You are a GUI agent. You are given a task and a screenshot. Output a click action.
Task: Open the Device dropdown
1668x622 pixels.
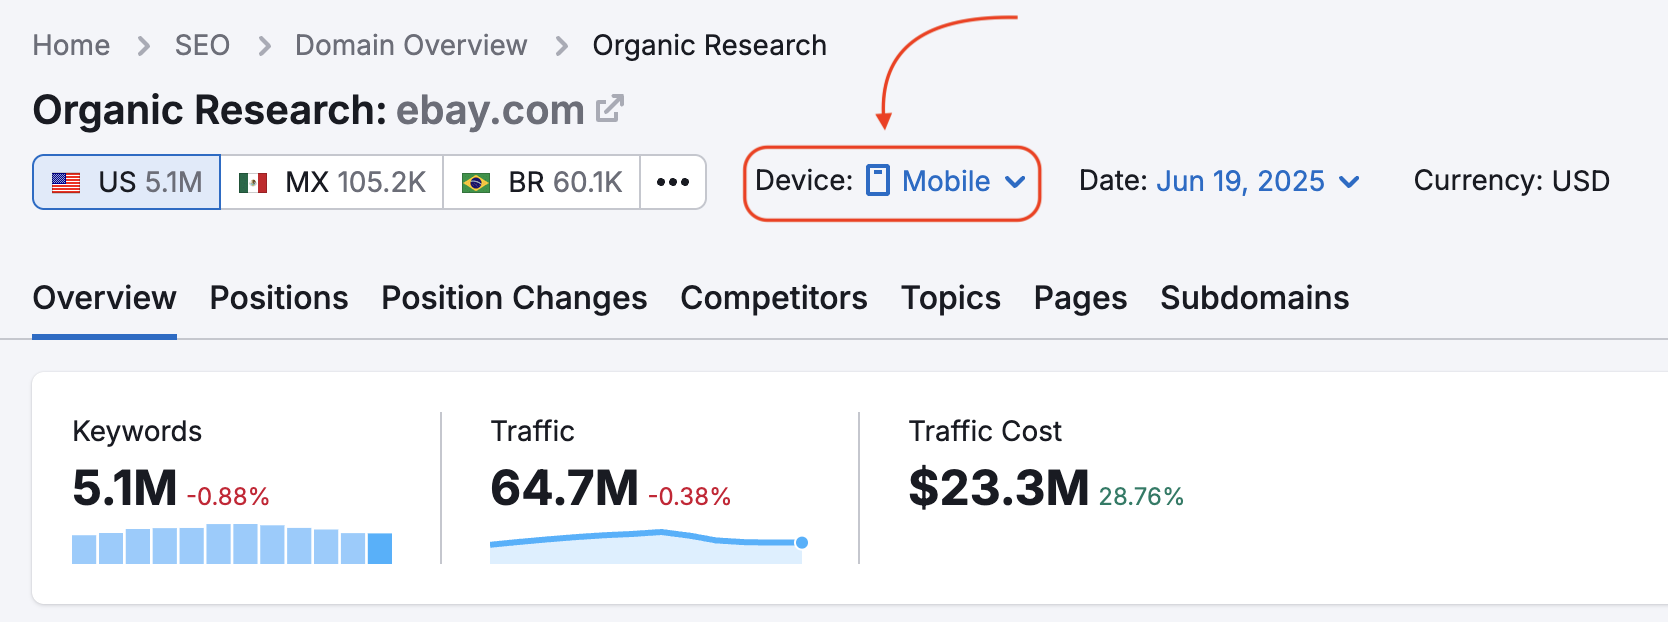point(944,181)
